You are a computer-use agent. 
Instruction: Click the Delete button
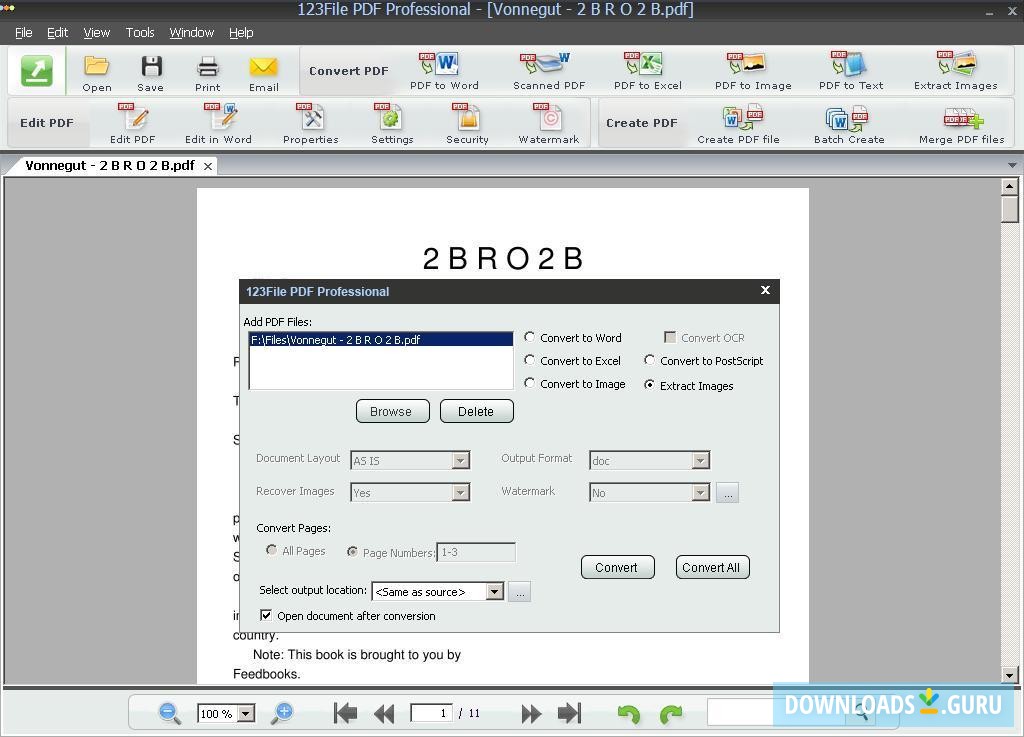pos(477,411)
